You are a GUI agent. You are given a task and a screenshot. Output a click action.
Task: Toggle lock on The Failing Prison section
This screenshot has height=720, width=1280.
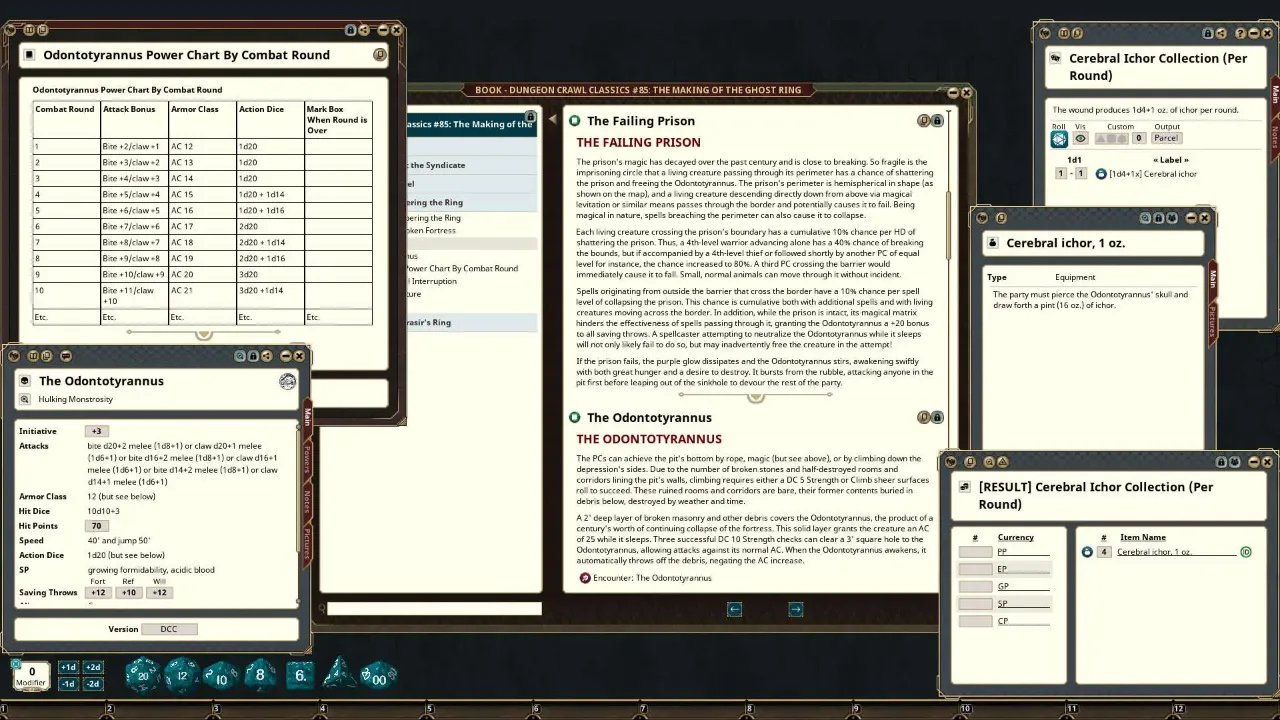pyautogui.click(x=937, y=121)
